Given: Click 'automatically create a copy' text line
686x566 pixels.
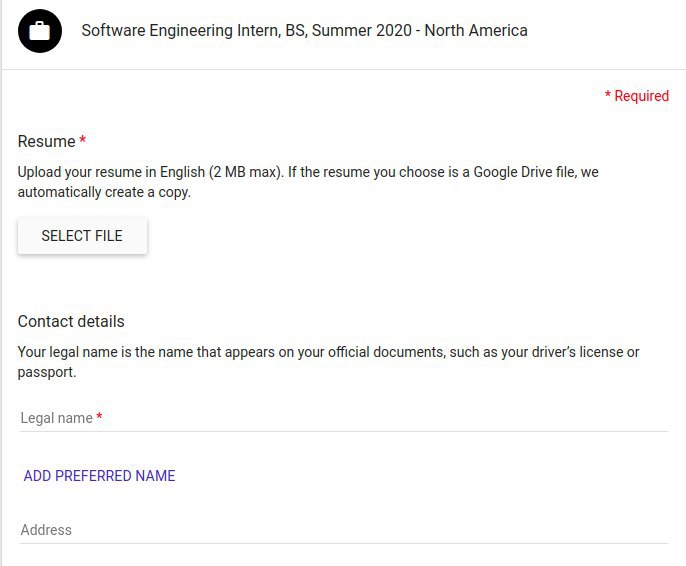Looking at the screenshot, I should (x=104, y=192).
